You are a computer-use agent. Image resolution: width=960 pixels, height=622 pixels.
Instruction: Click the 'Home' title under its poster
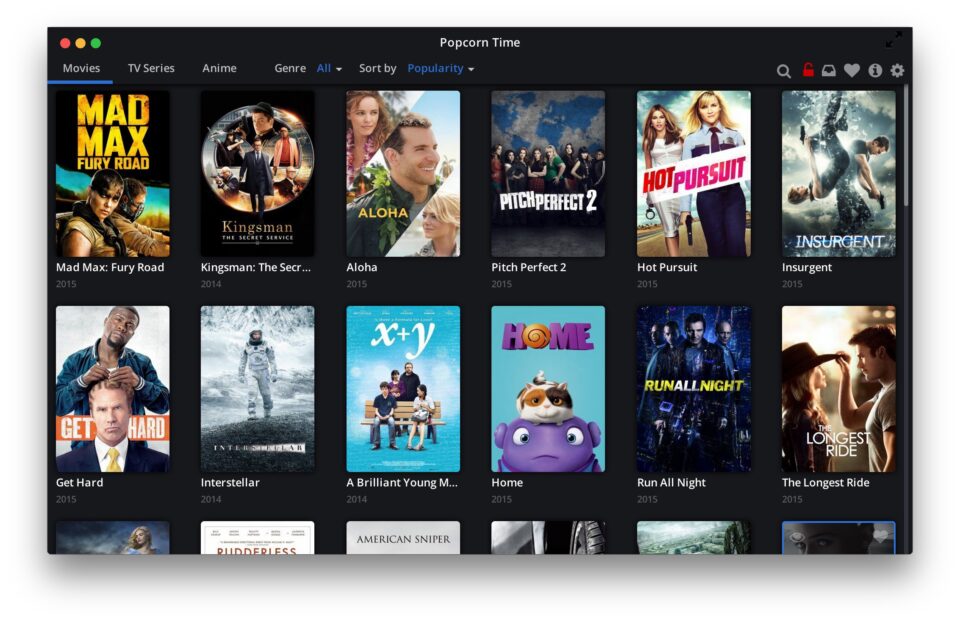point(507,482)
